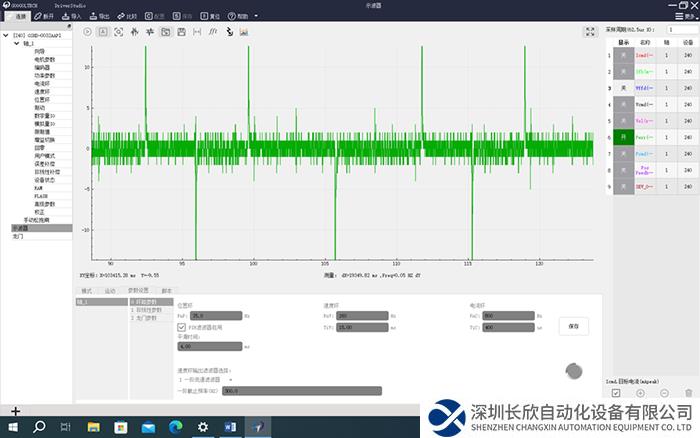Click the f(t) function icon in toolbar
Screen dimensions: 700x438
coord(212,32)
